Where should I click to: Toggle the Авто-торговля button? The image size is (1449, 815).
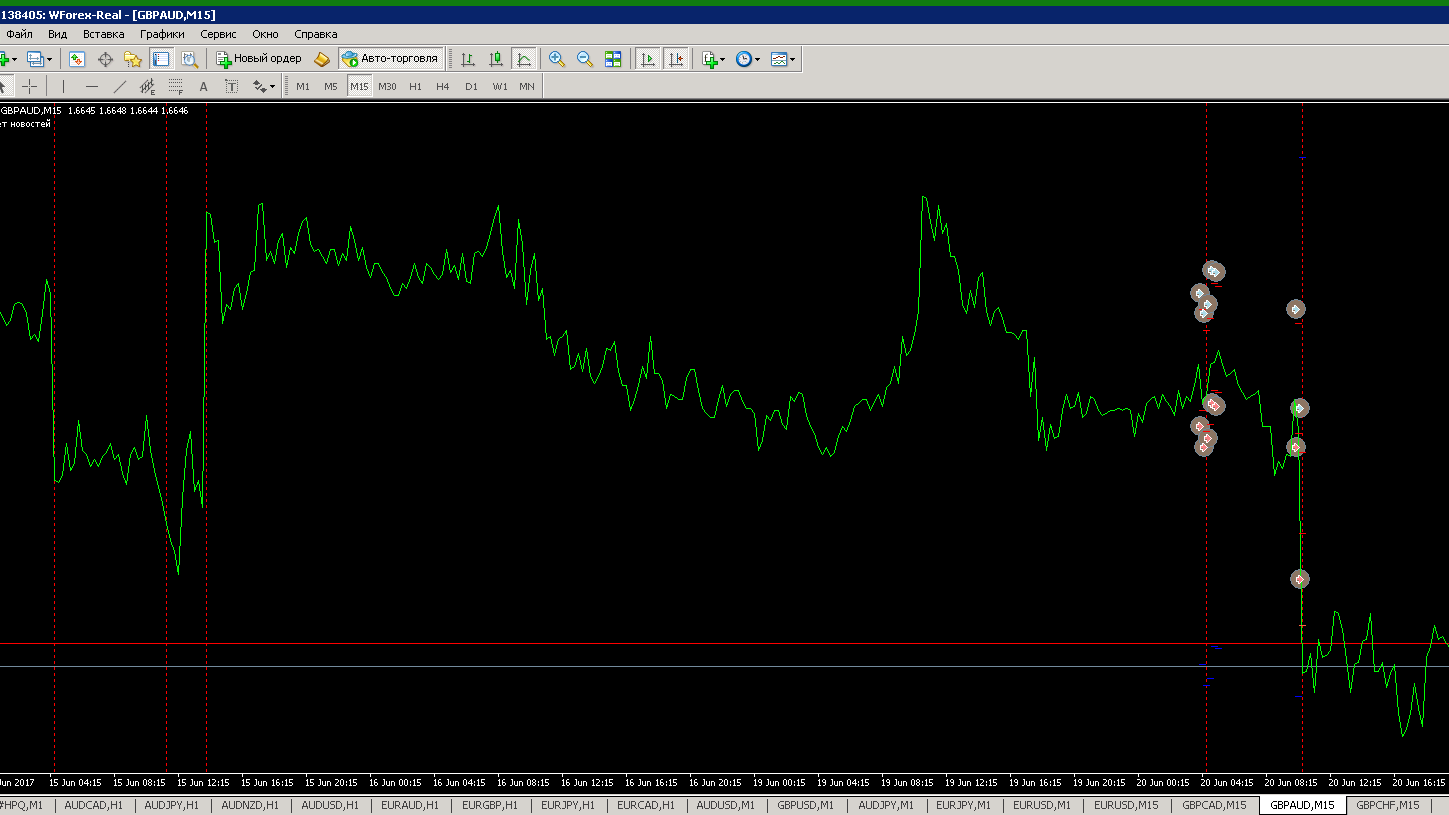pos(390,59)
